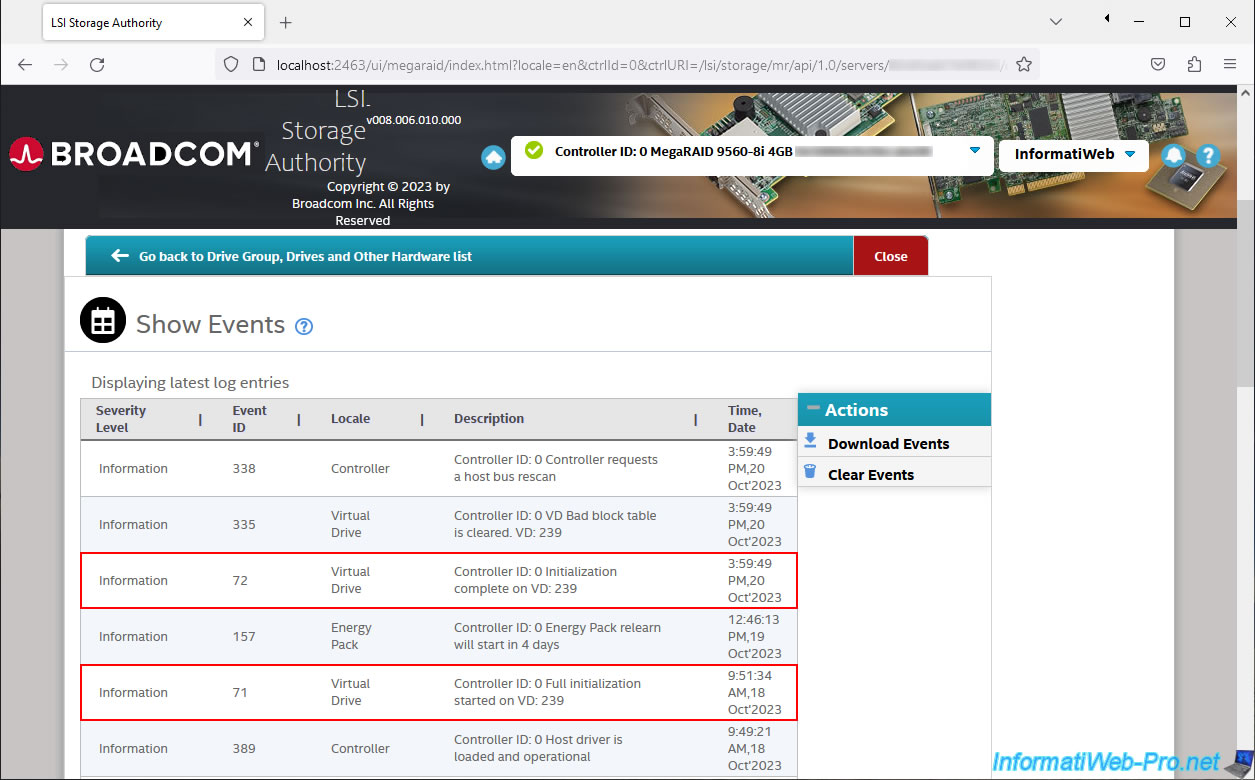
Task: Click the help icon next to Show Events
Action: 304,326
